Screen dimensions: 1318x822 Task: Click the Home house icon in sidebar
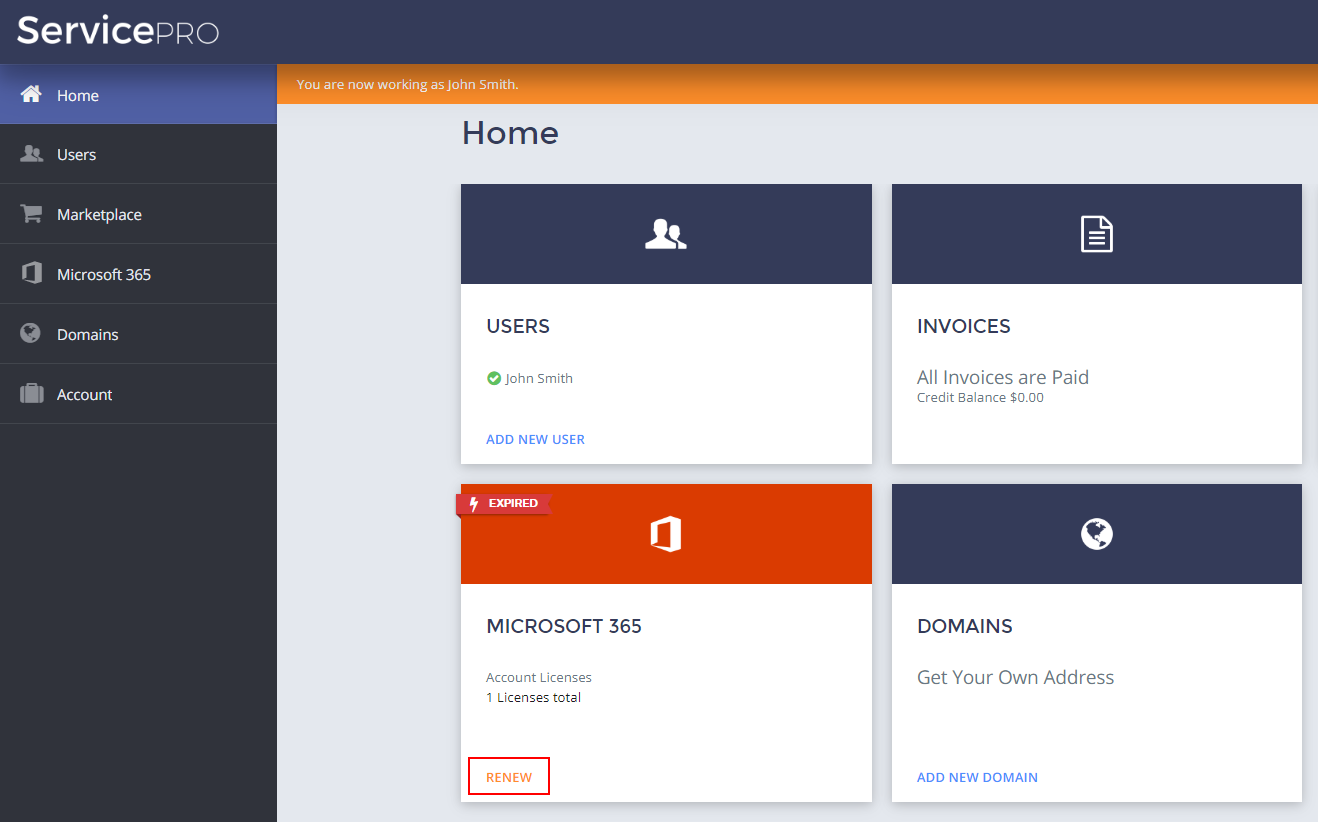tap(31, 95)
